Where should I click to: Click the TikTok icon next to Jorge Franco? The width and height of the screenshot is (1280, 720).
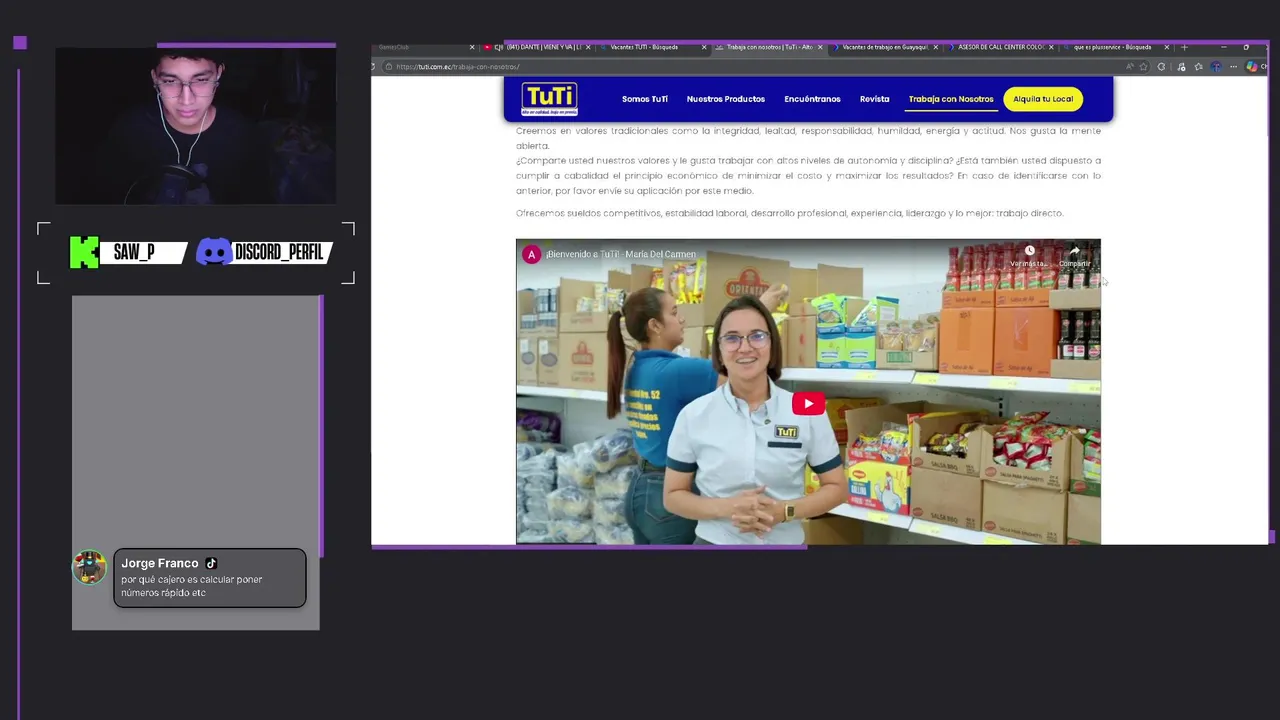211,563
